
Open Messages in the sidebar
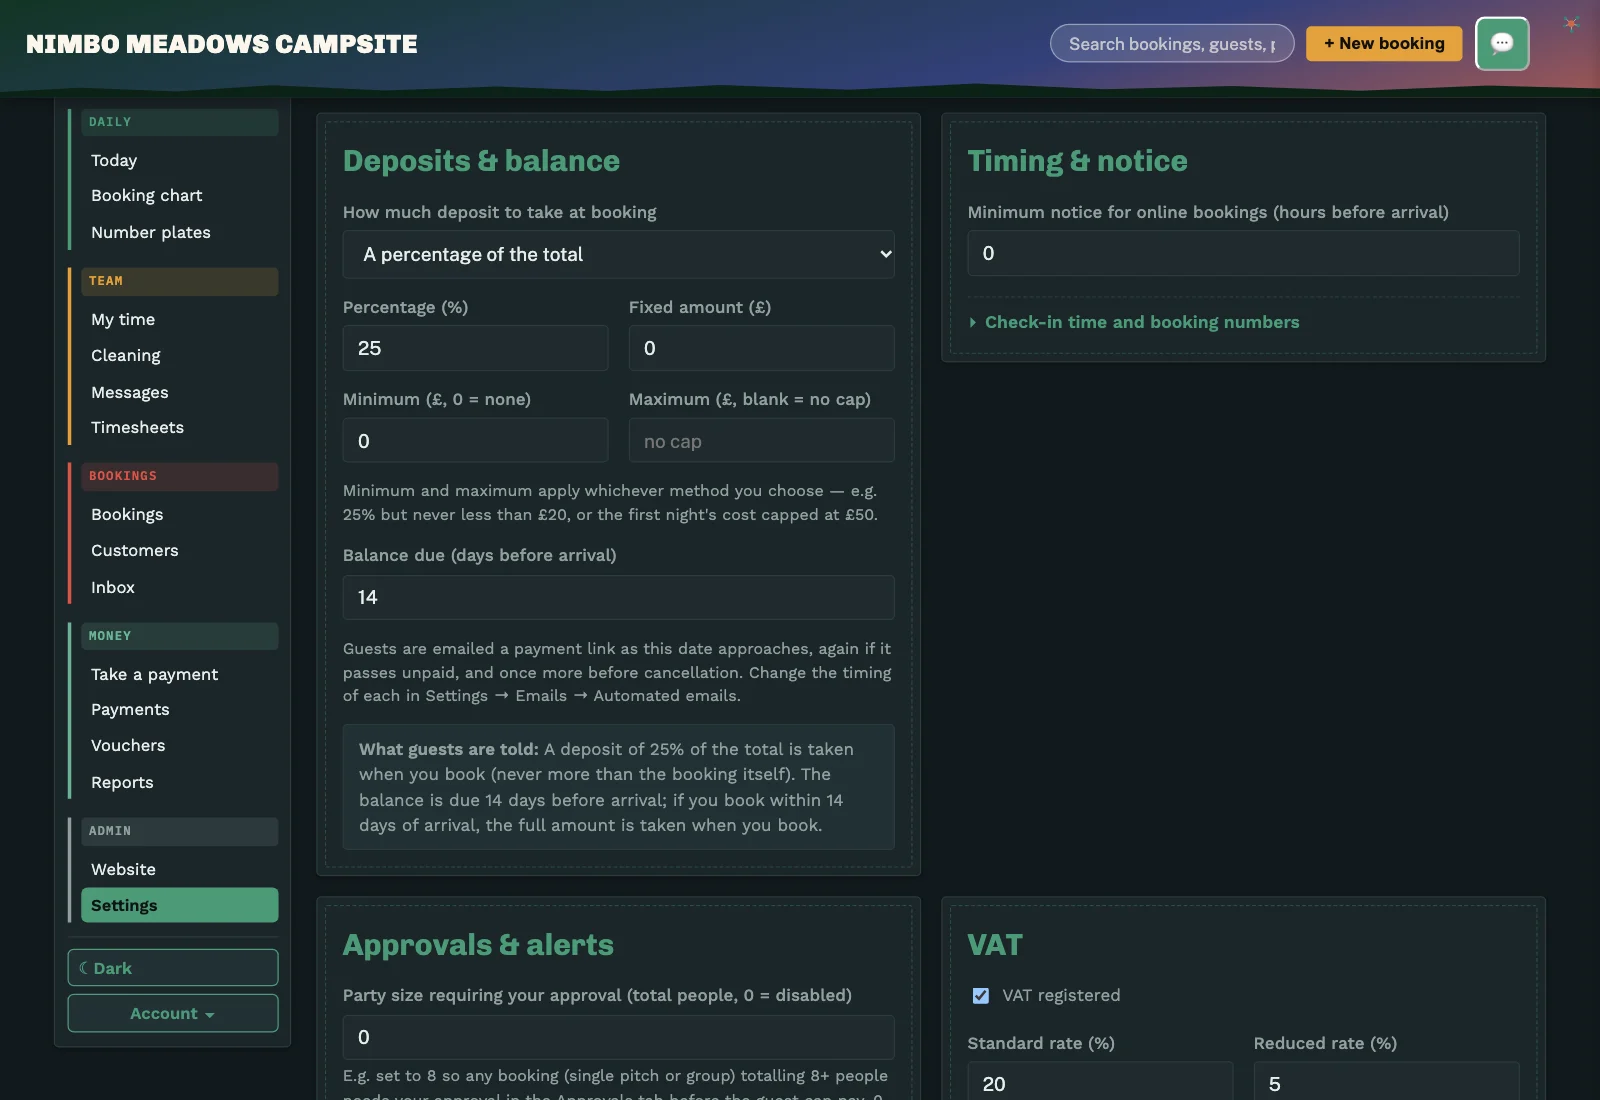coord(179,392)
